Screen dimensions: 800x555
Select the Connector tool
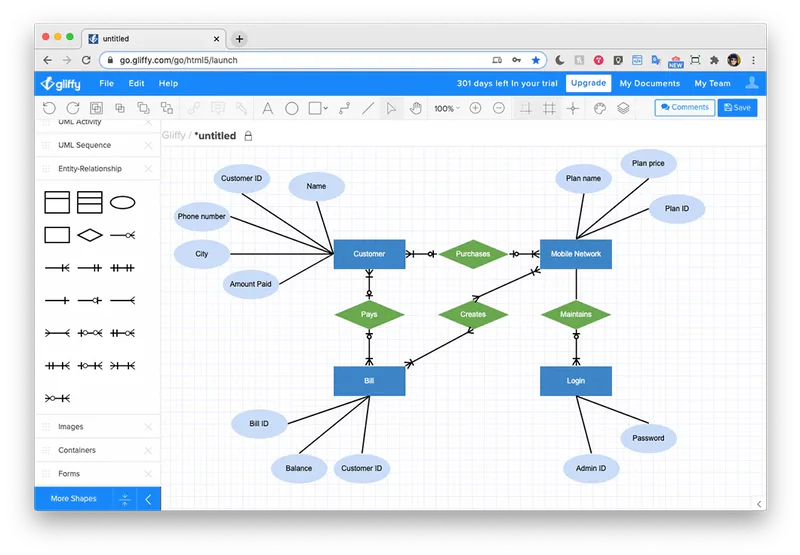click(x=344, y=108)
